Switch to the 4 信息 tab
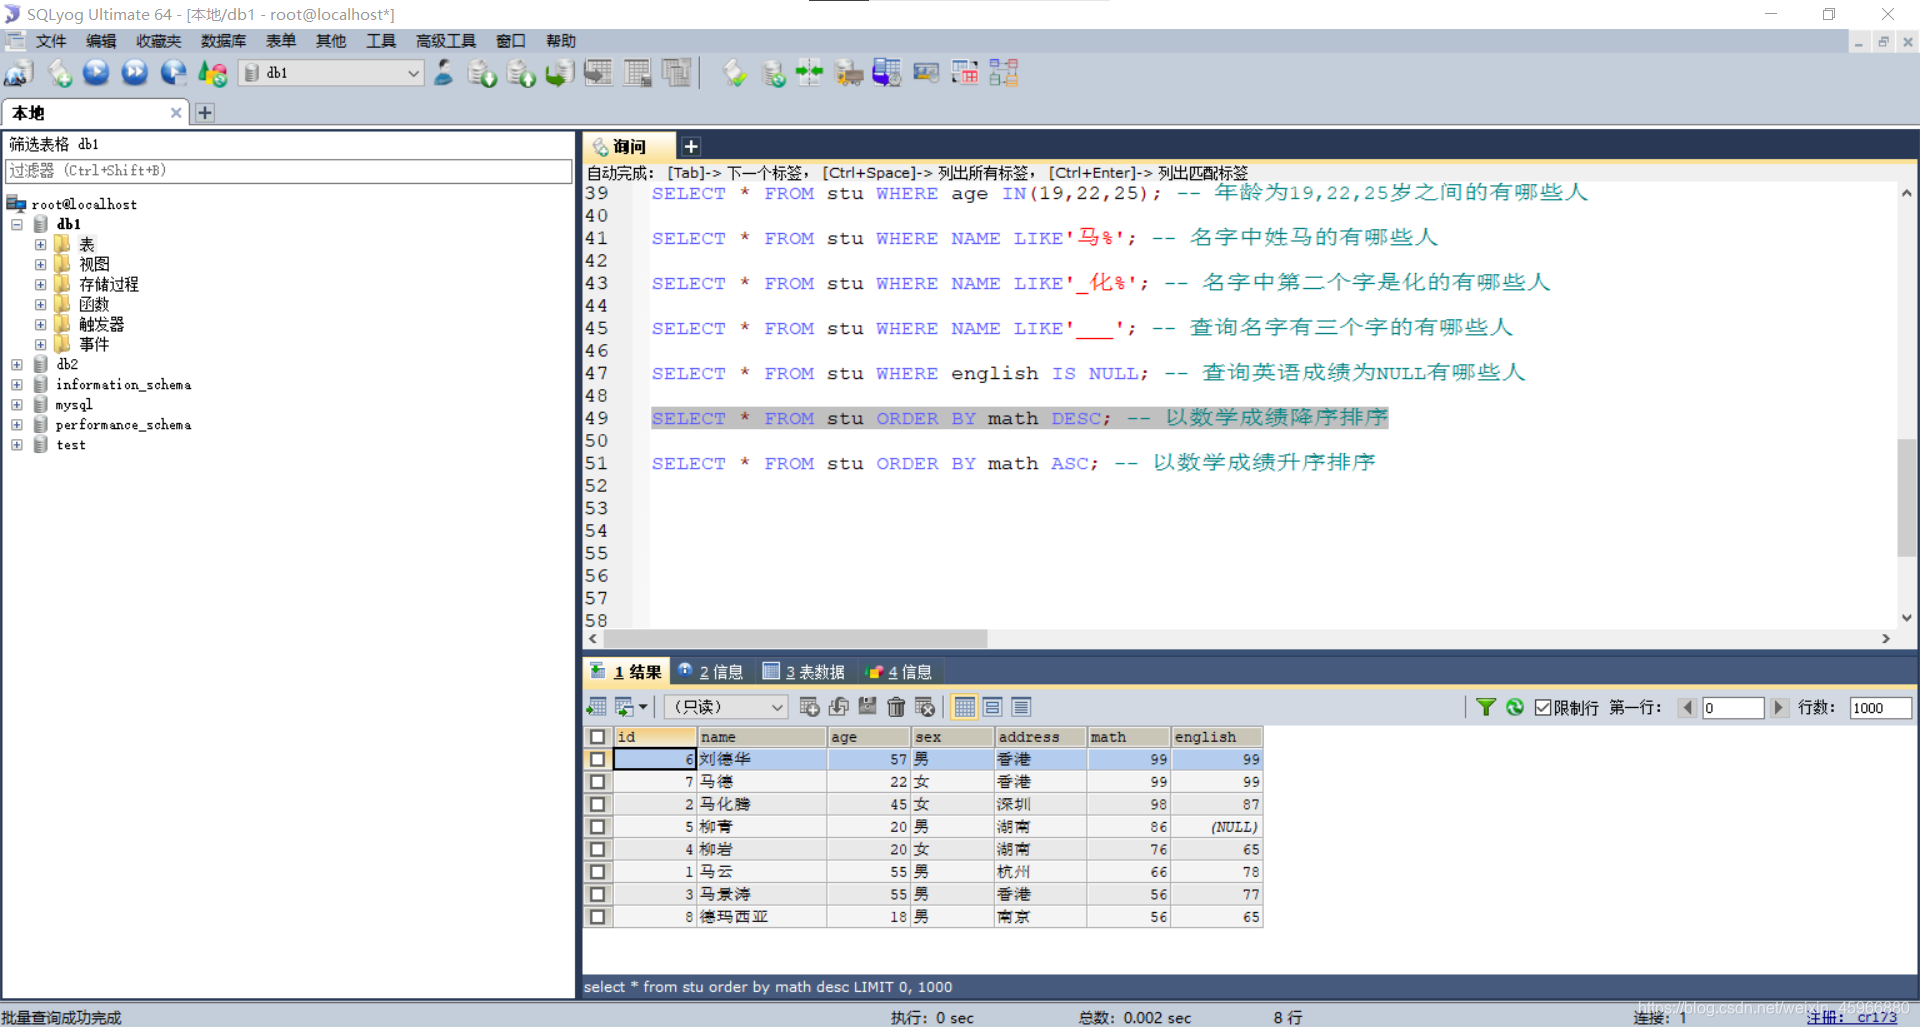Image resolution: width=1920 pixels, height=1027 pixels. pos(900,672)
